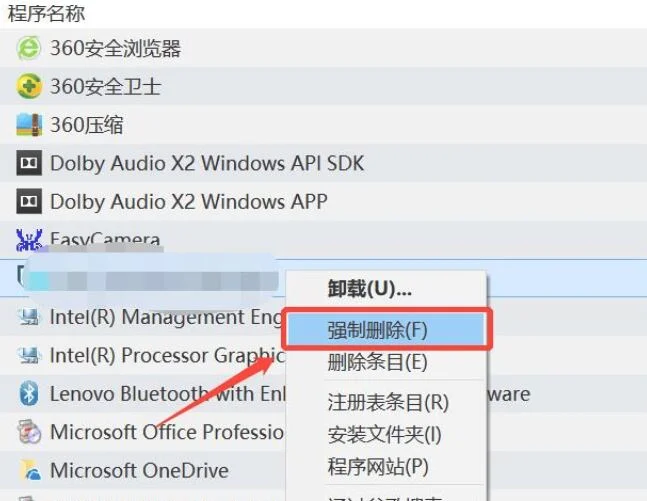This screenshot has height=501, width=647.
Task: Click Dolby Audio X2 Windows APP icon
Action: pos(30,201)
